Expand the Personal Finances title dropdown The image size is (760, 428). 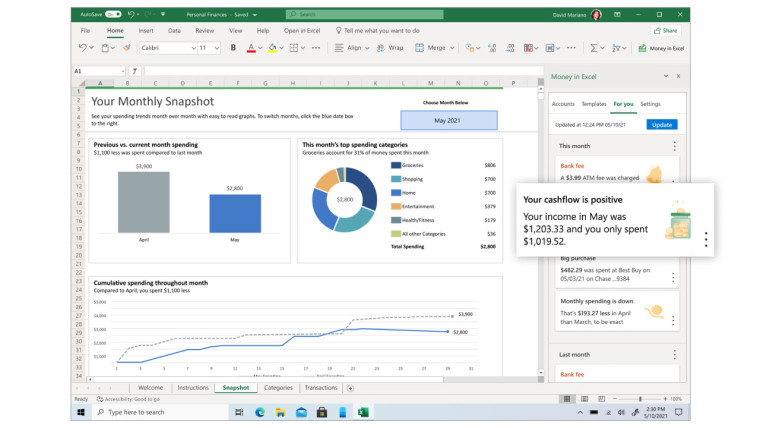click(x=255, y=15)
